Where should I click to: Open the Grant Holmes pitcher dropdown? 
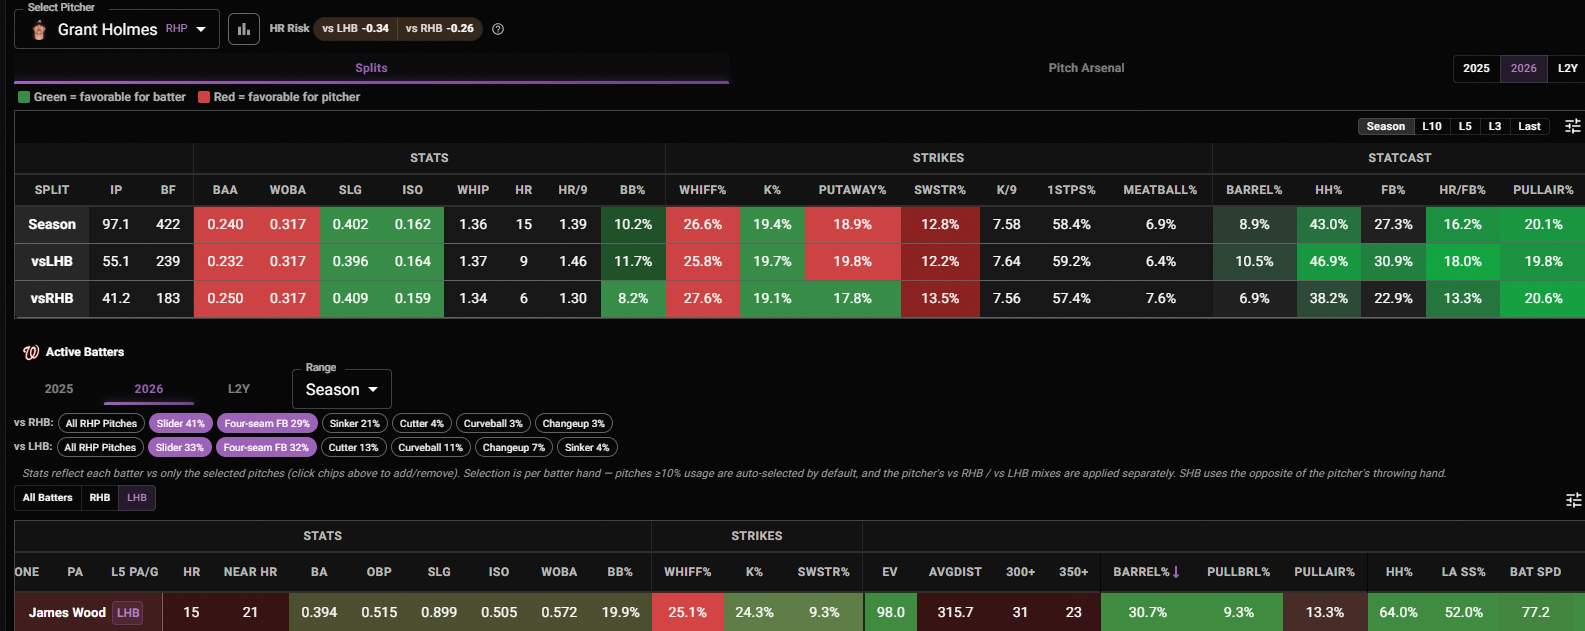[x=117, y=29]
